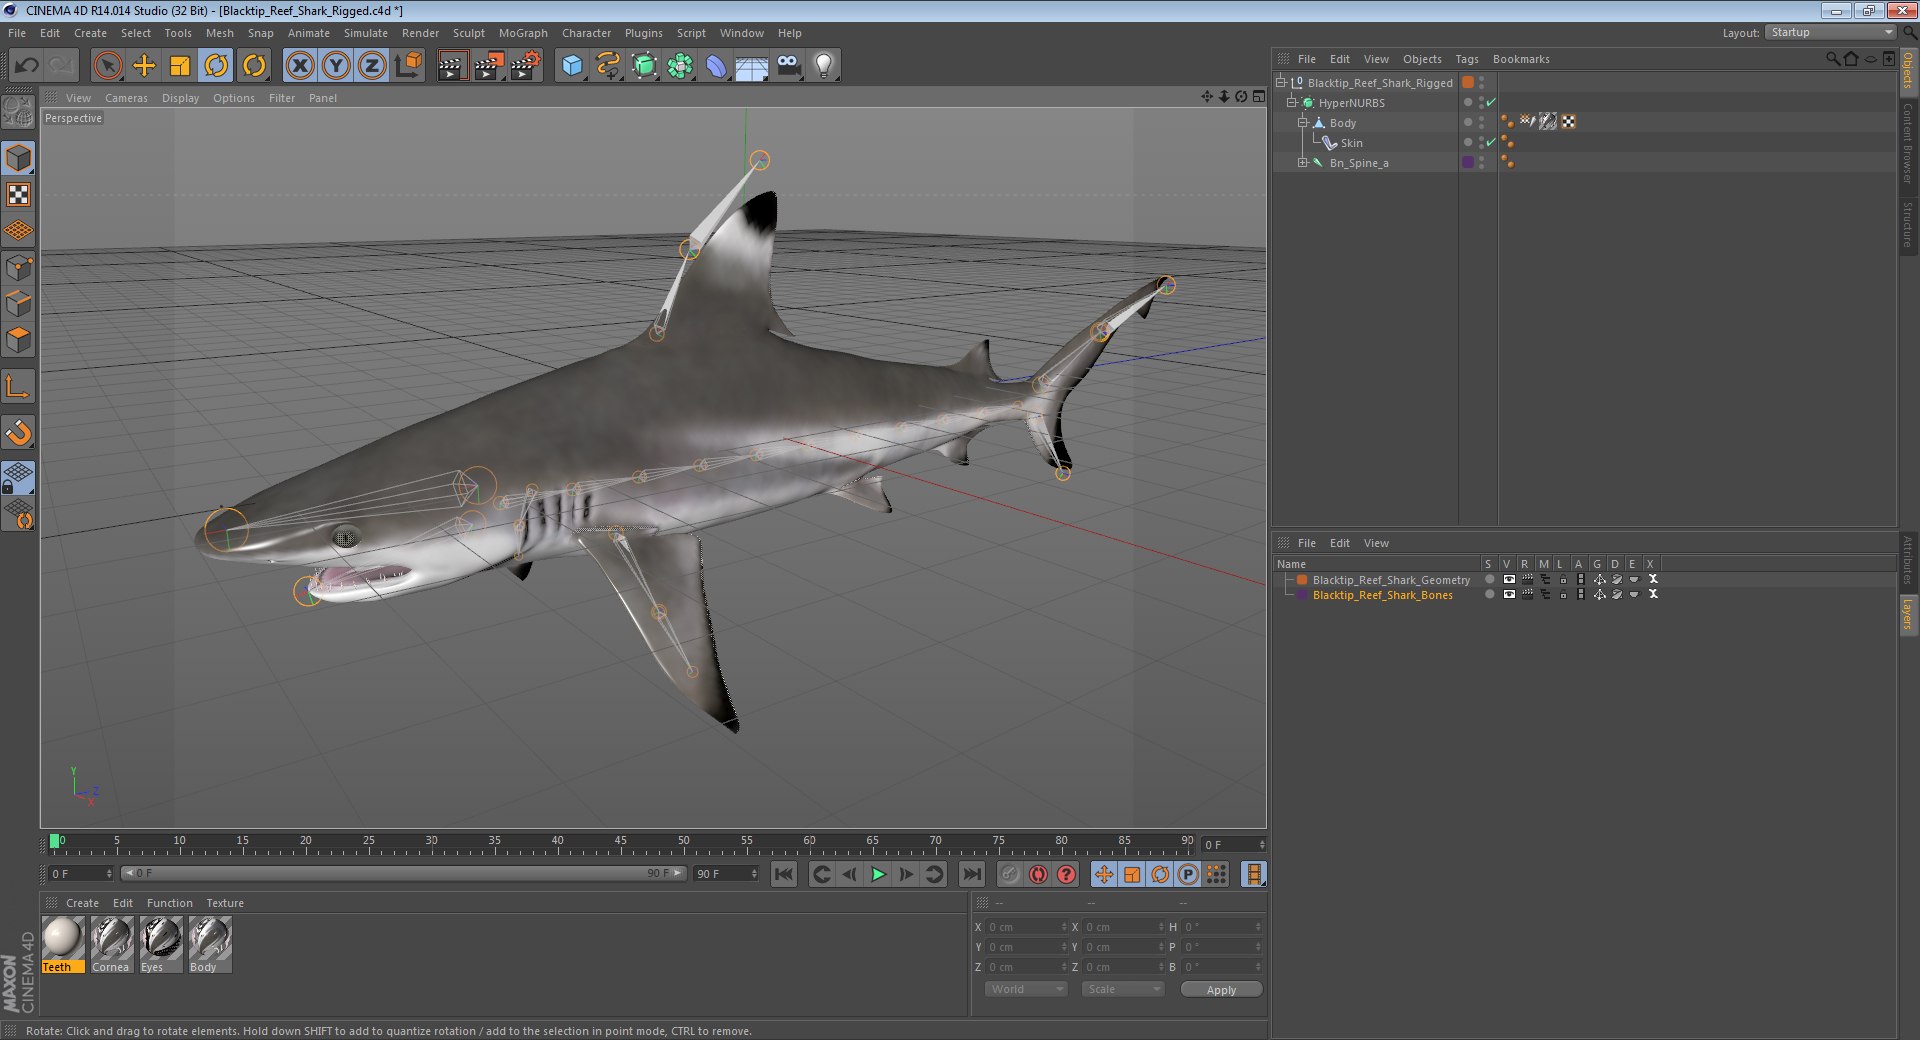Open viewport Cameras menu
The image size is (1920, 1040).
[x=126, y=98]
